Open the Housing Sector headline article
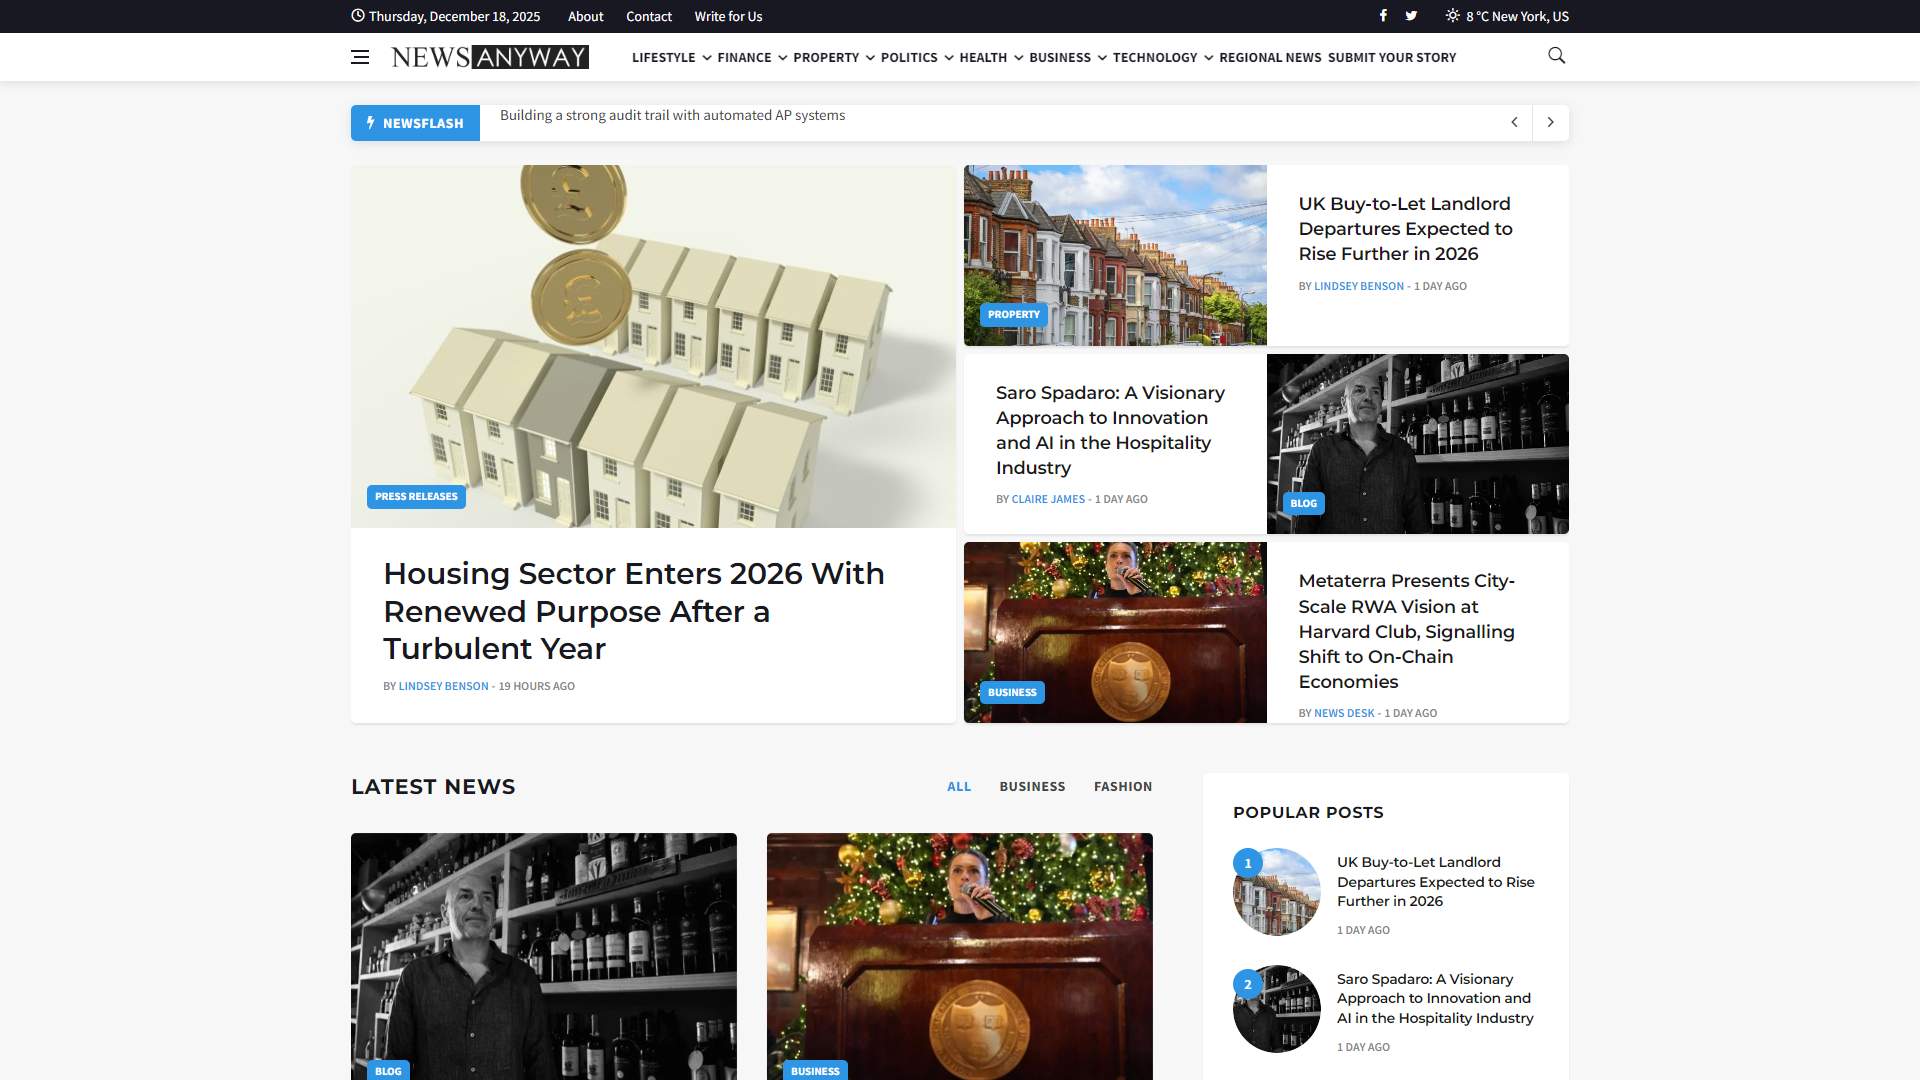This screenshot has width=1920, height=1080. click(x=633, y=611)
